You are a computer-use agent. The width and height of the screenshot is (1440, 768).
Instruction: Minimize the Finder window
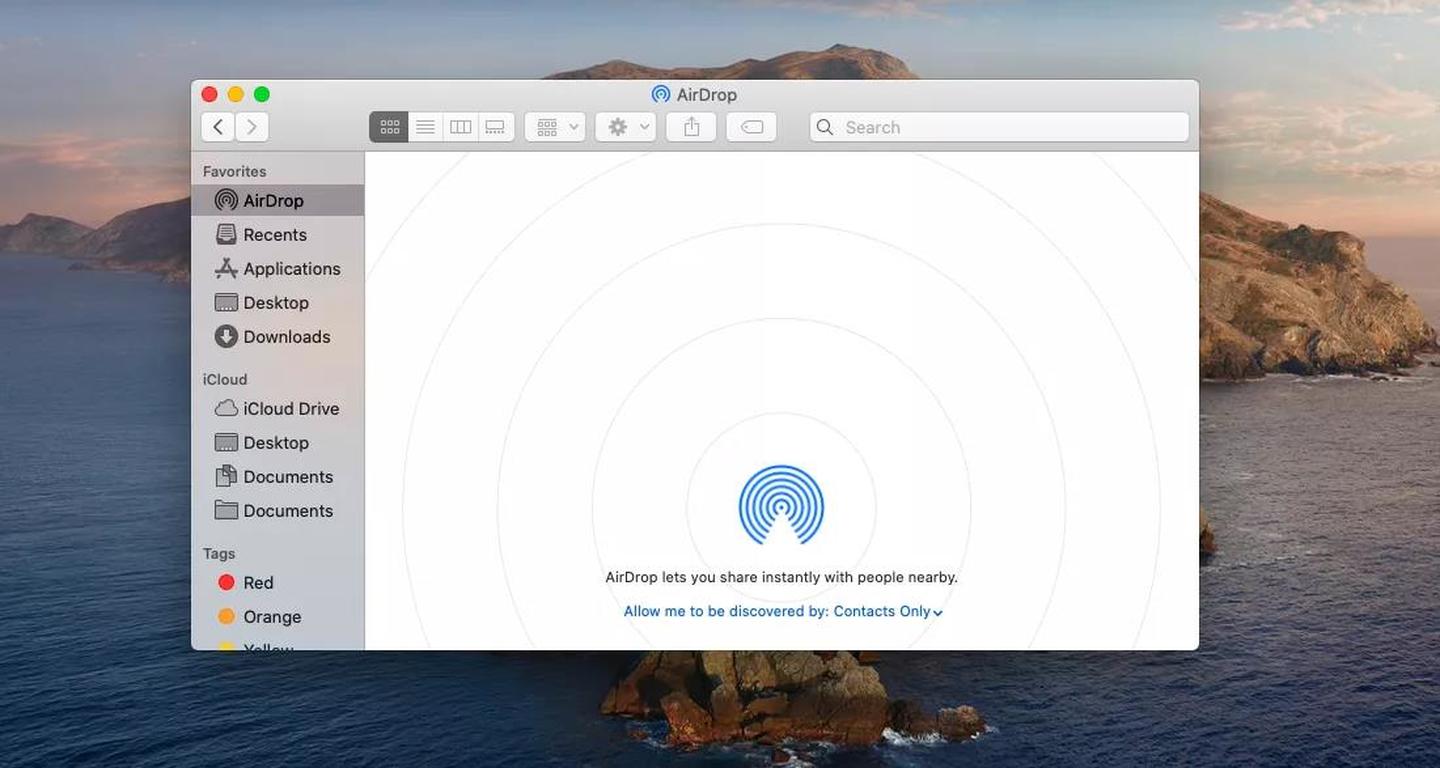[235, 94]
